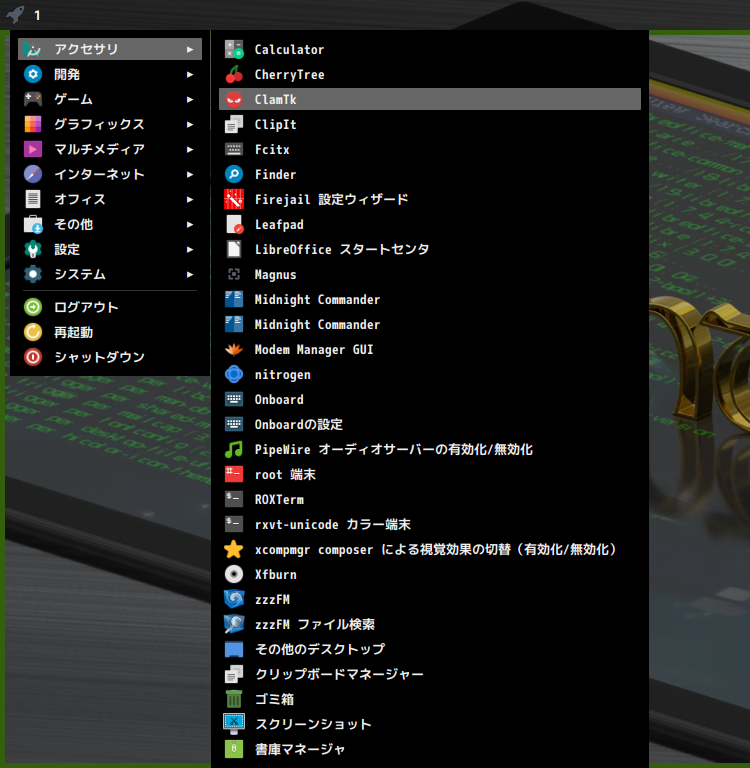Expand the システム submenu arrow
The image size is (750, 768).
(x=190, y=274)
